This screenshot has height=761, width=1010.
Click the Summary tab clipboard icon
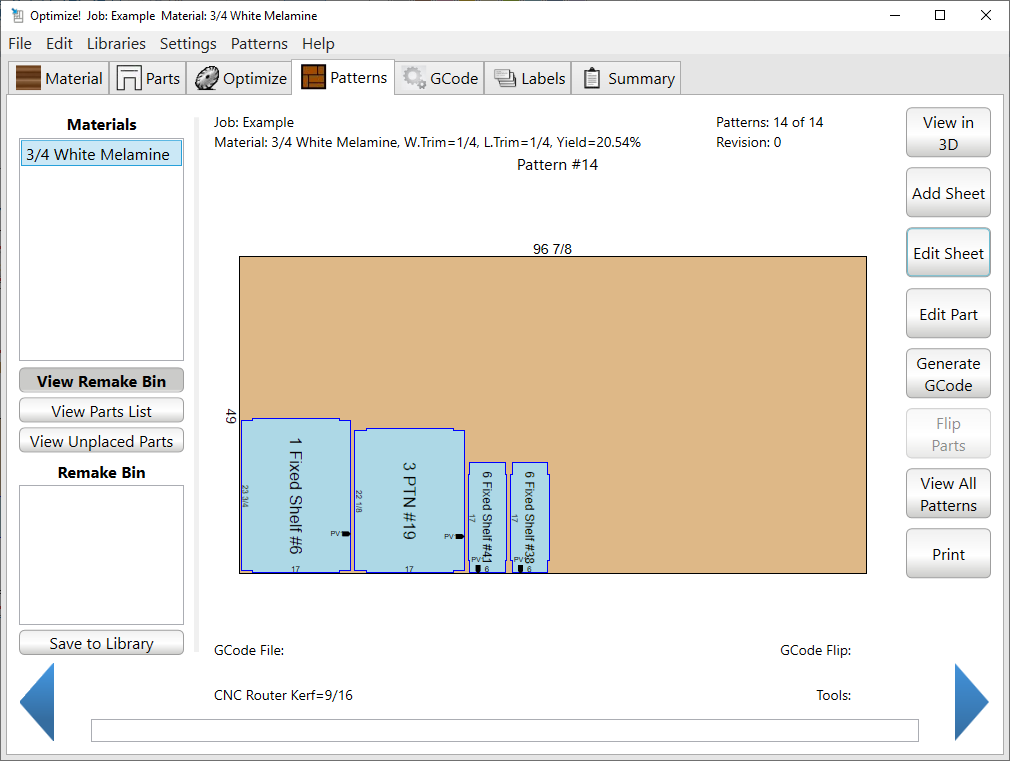tap(592, 78)
